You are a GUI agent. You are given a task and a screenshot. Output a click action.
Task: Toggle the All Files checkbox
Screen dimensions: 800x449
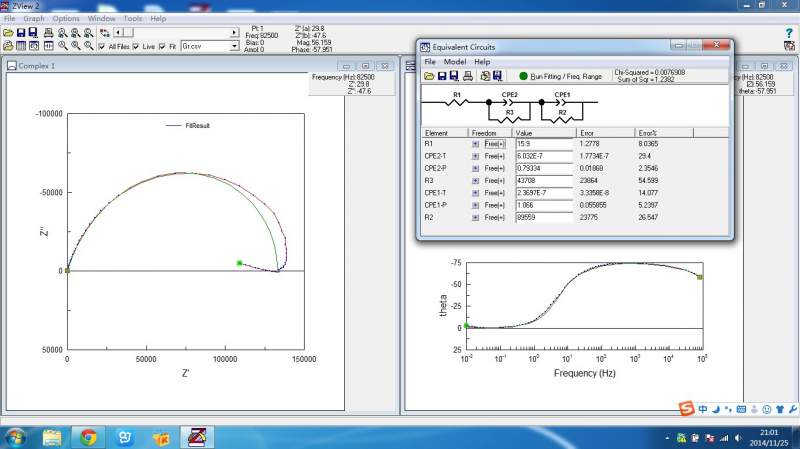(x=102, y=46)
